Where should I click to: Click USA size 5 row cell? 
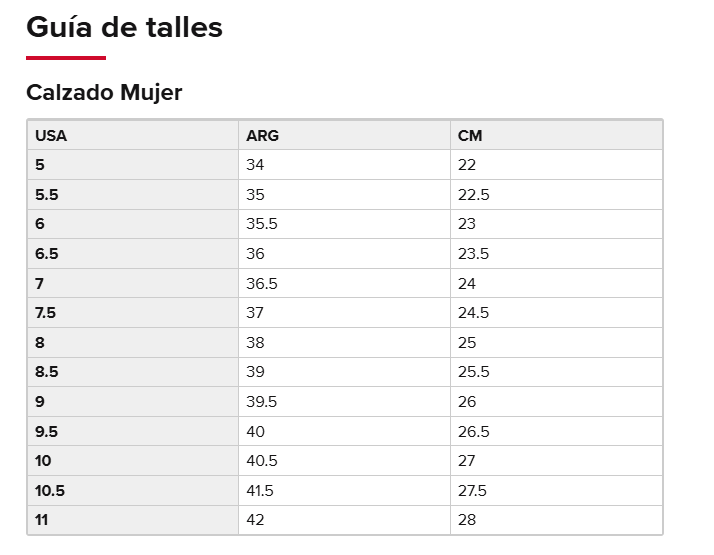click(x=133, y=164)
